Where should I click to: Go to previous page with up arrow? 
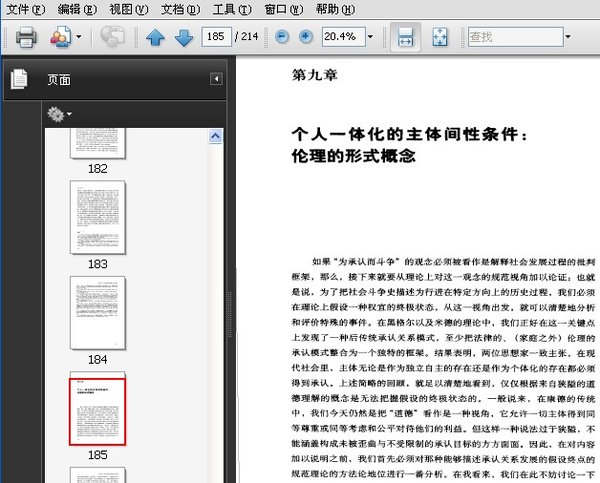tap(155, 38)
